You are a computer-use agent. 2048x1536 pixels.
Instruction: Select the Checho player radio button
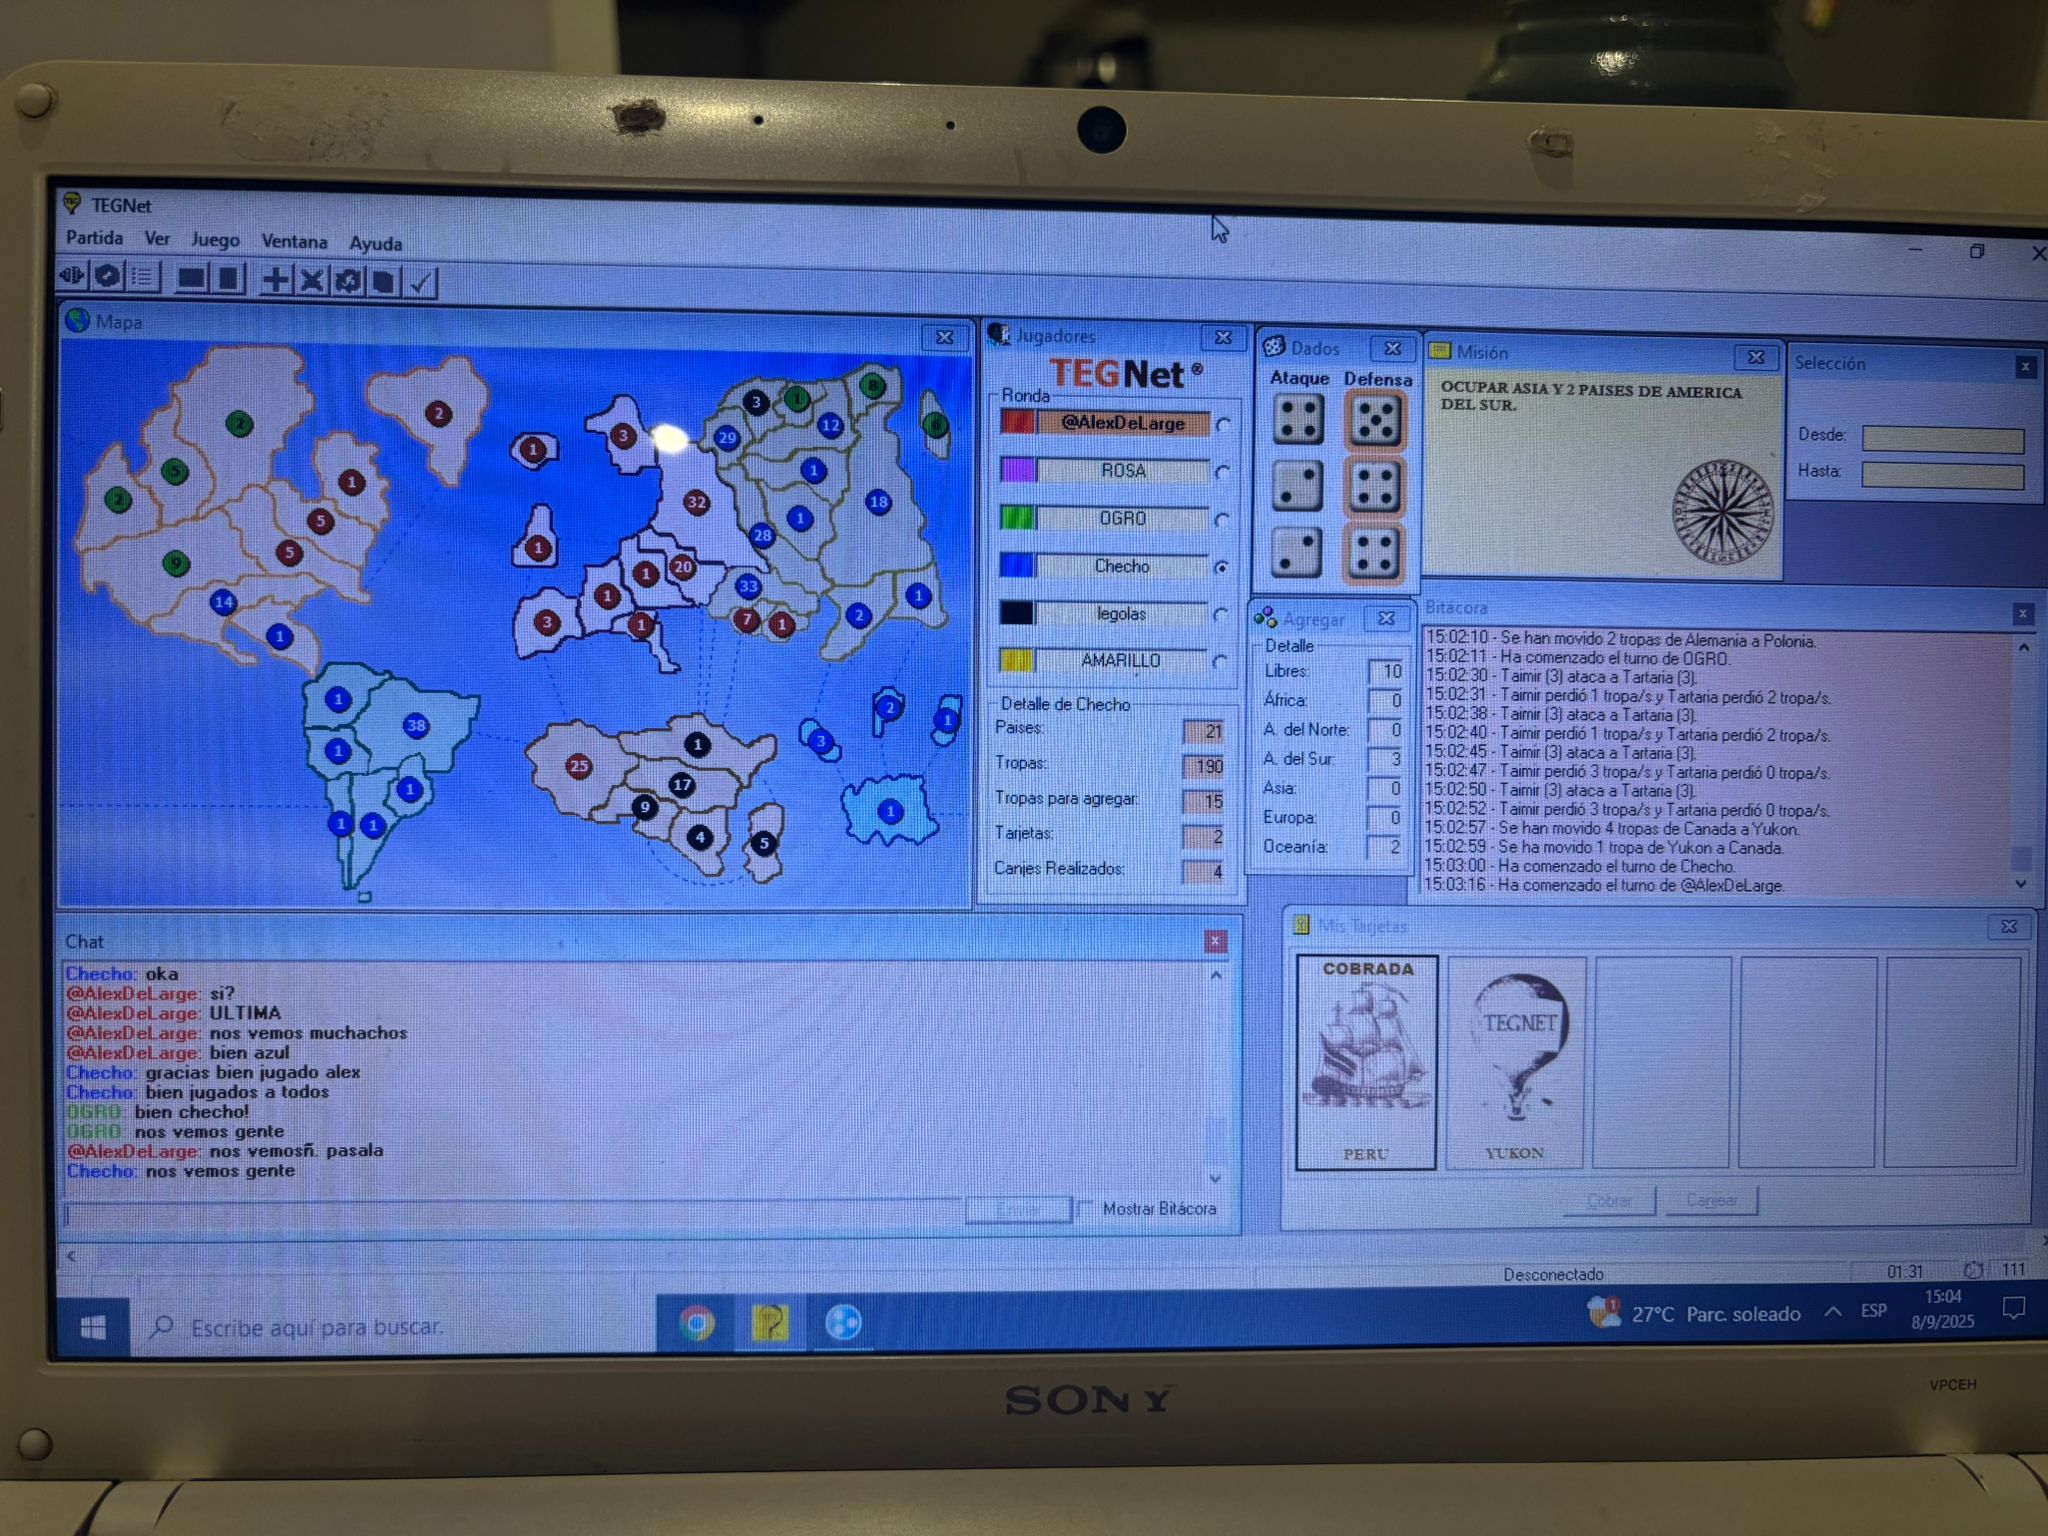pos(1221,567)
